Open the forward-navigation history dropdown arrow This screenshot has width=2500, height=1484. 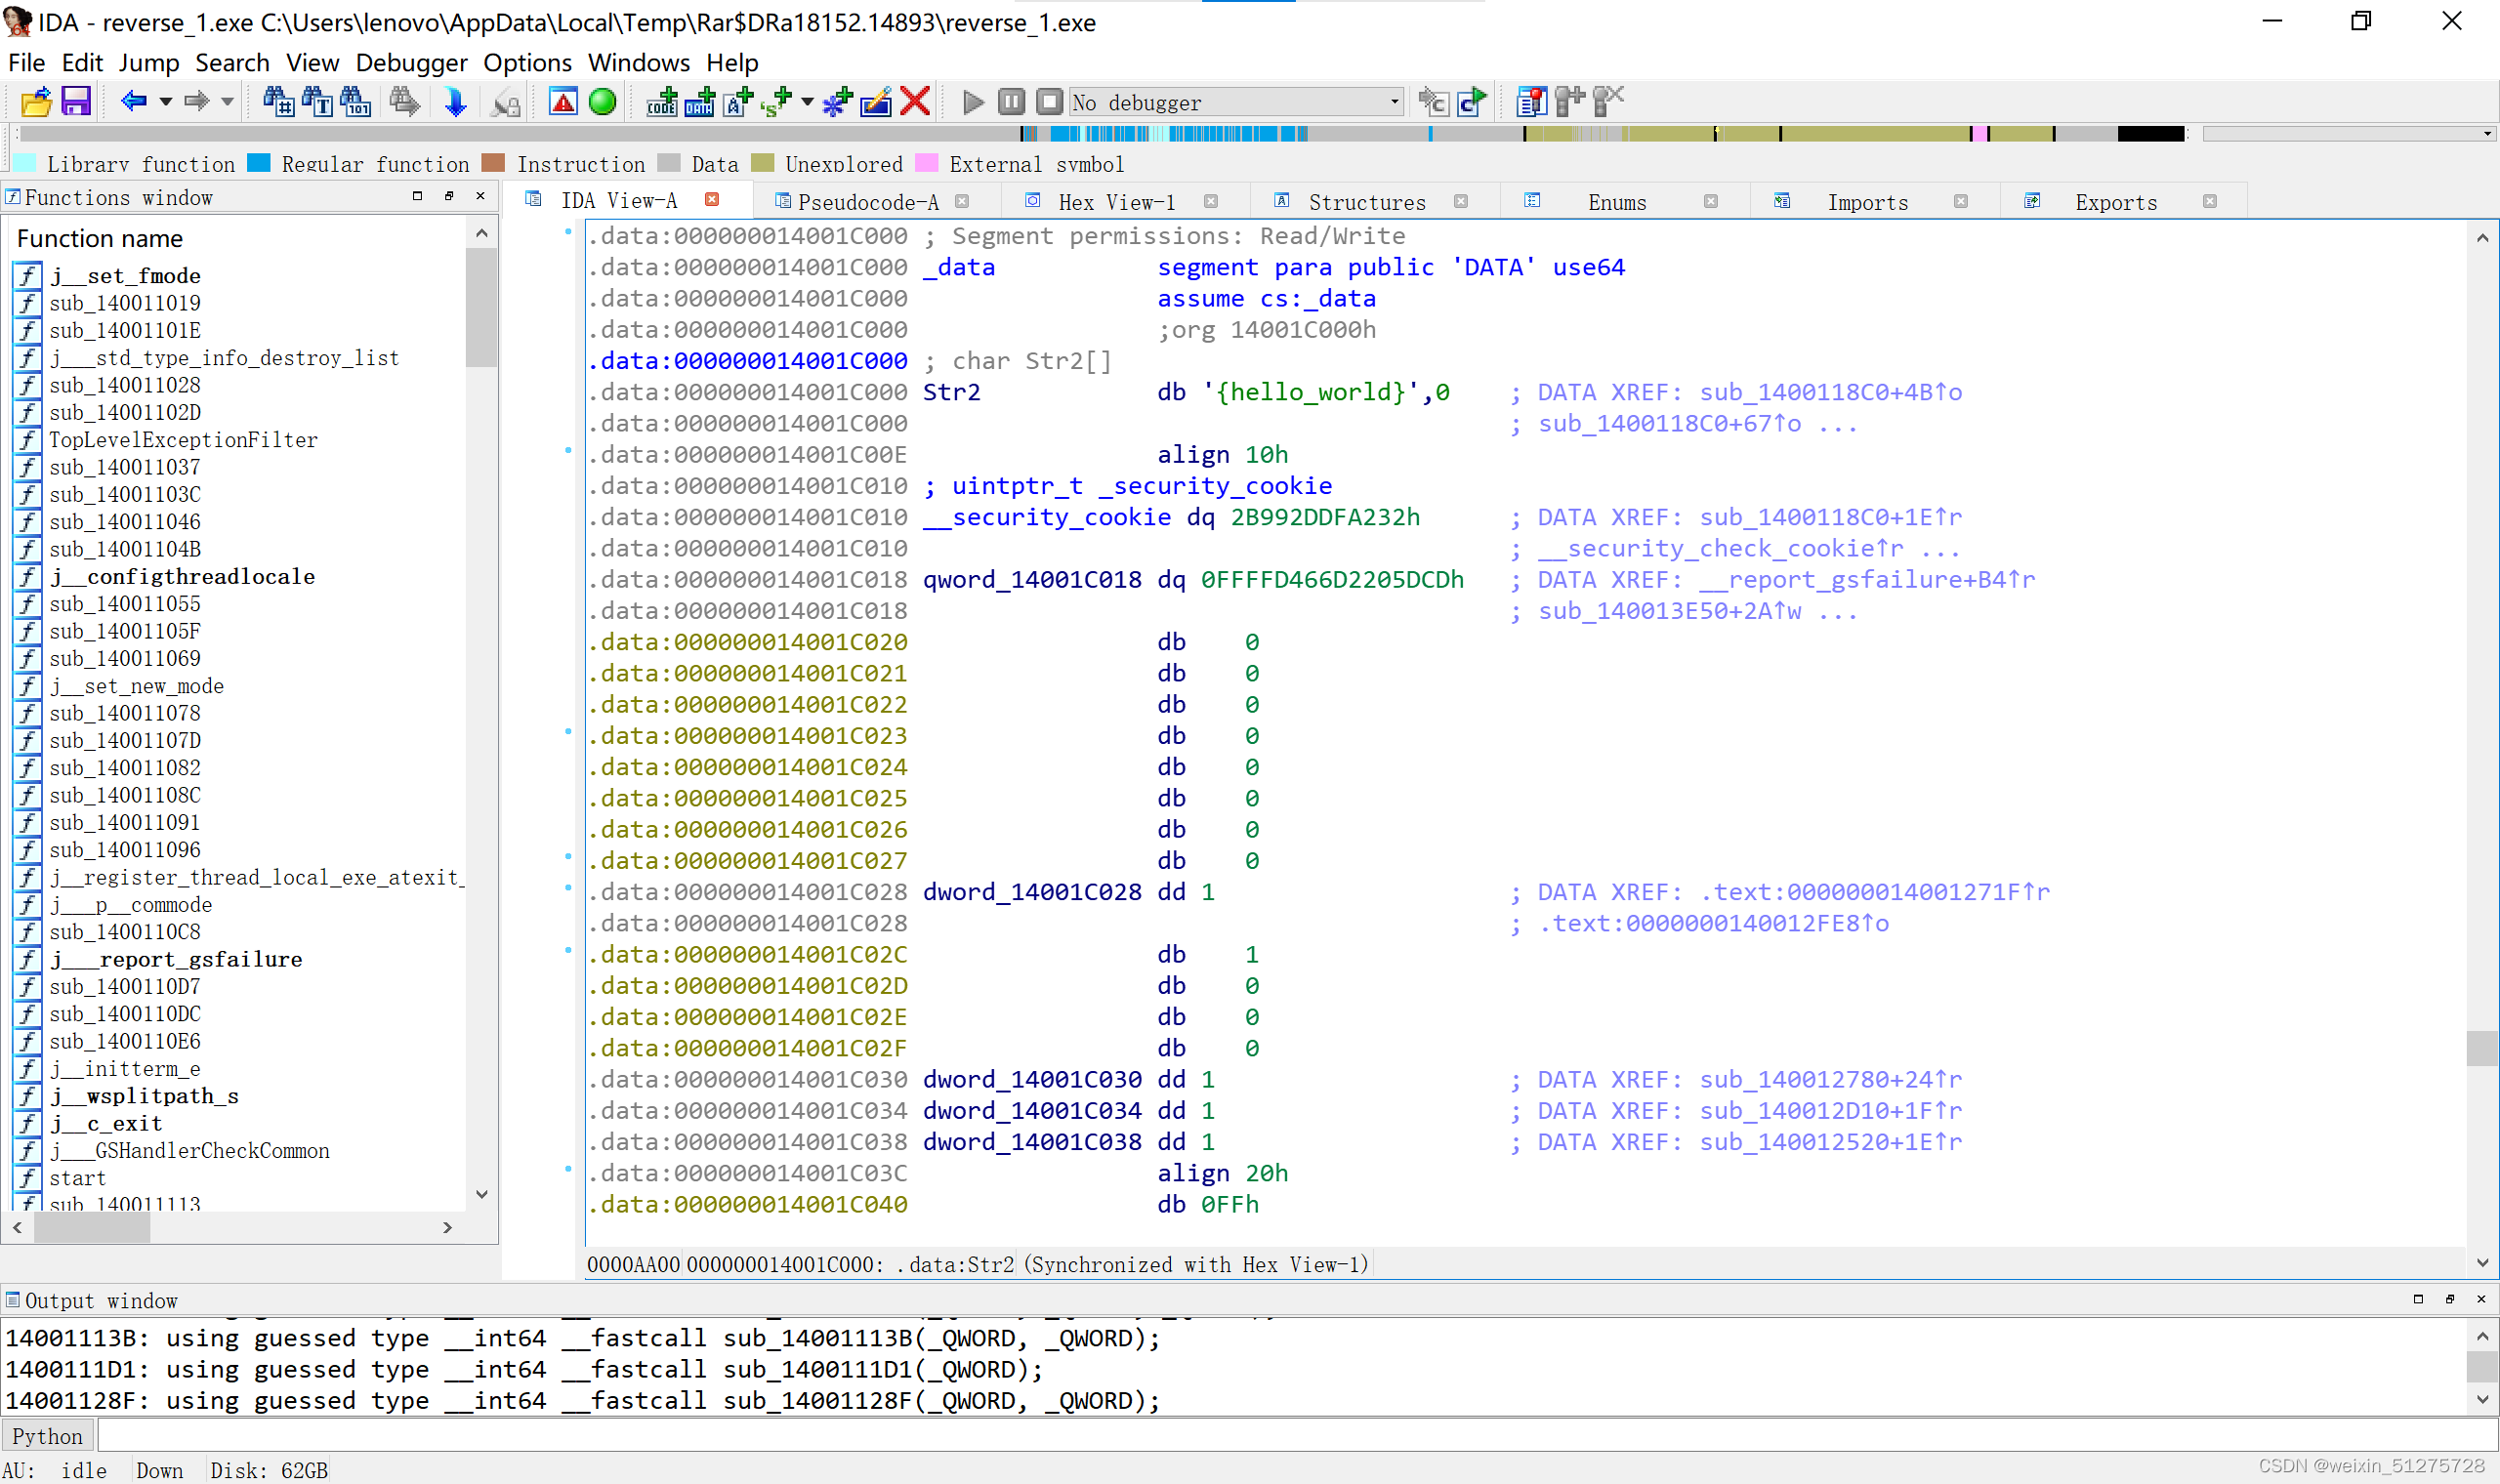tap(228, 102)
